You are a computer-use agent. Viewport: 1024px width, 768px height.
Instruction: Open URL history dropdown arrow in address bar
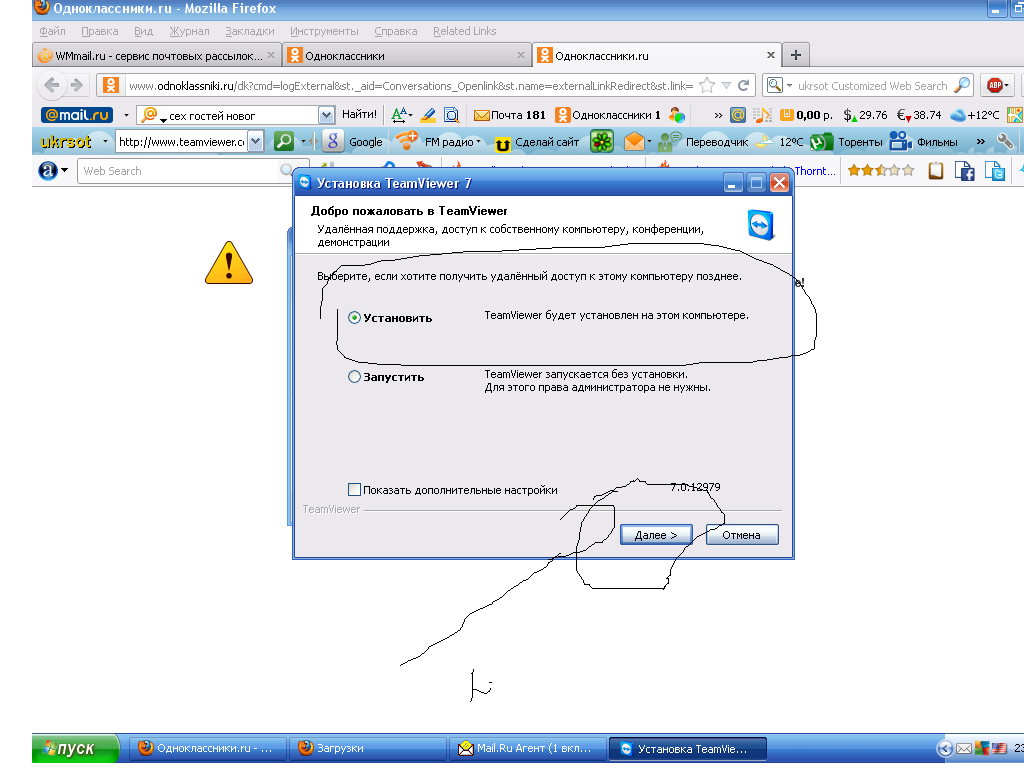726,86
